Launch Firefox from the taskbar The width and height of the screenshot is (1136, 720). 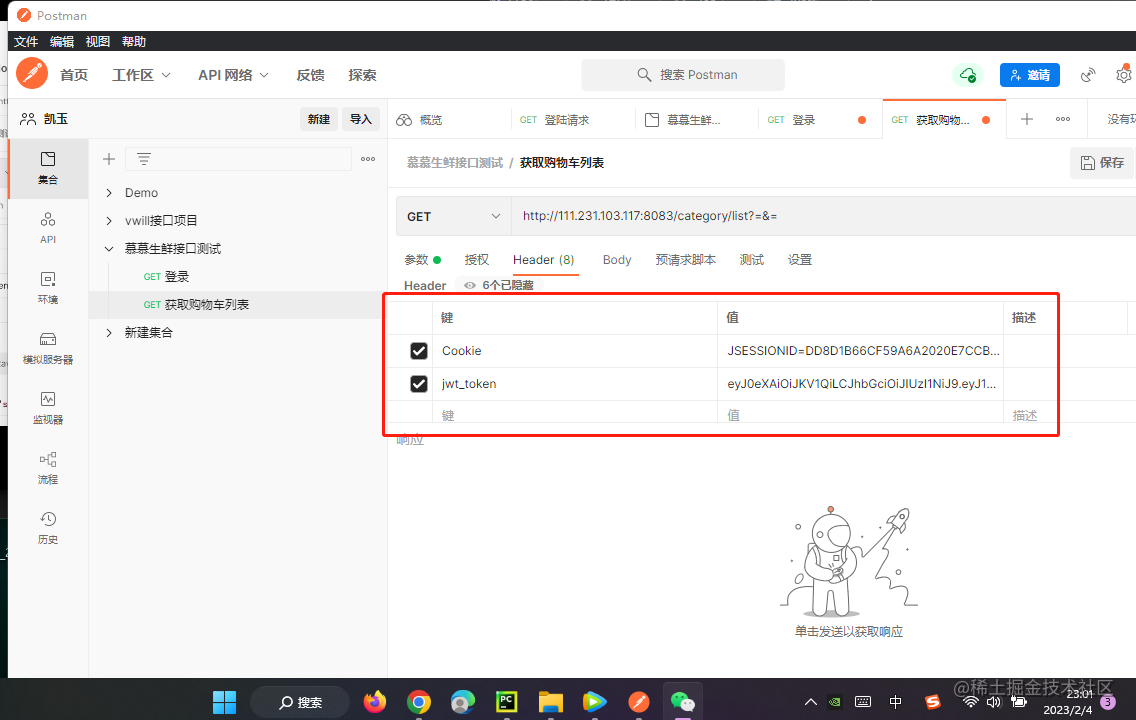click(375, 702)
